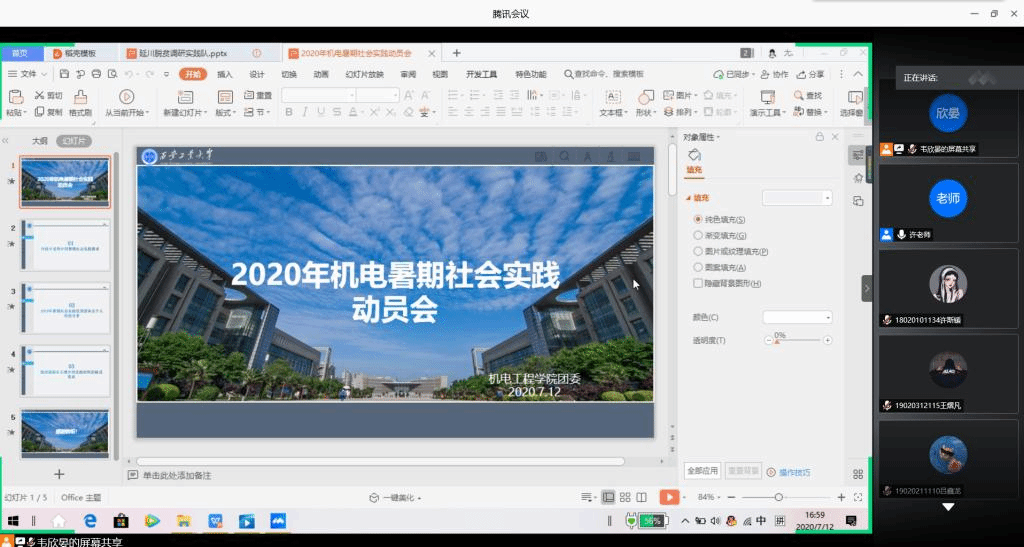The image size is (1024, 547).
Task: Open the 插入 ribbon tab
Action: pos(225,74)
